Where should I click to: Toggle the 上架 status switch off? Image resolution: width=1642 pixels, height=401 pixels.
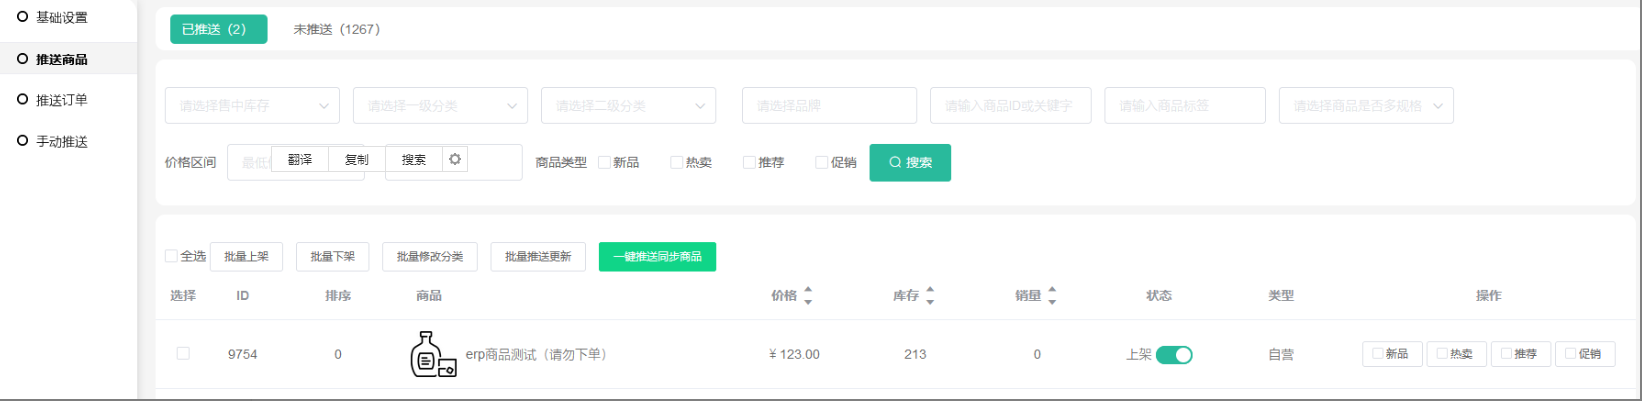pos(1174,355)
